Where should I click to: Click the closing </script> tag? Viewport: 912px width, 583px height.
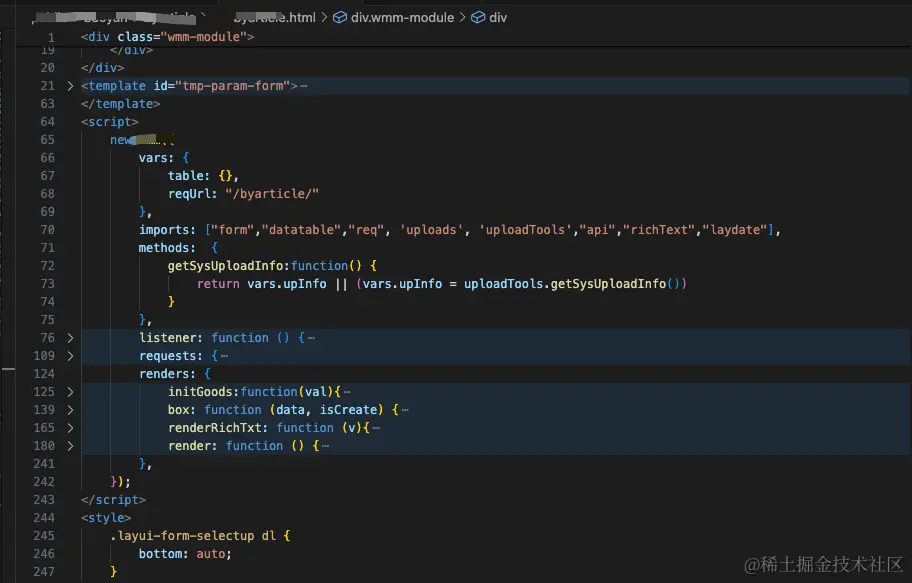pos(113,500)
